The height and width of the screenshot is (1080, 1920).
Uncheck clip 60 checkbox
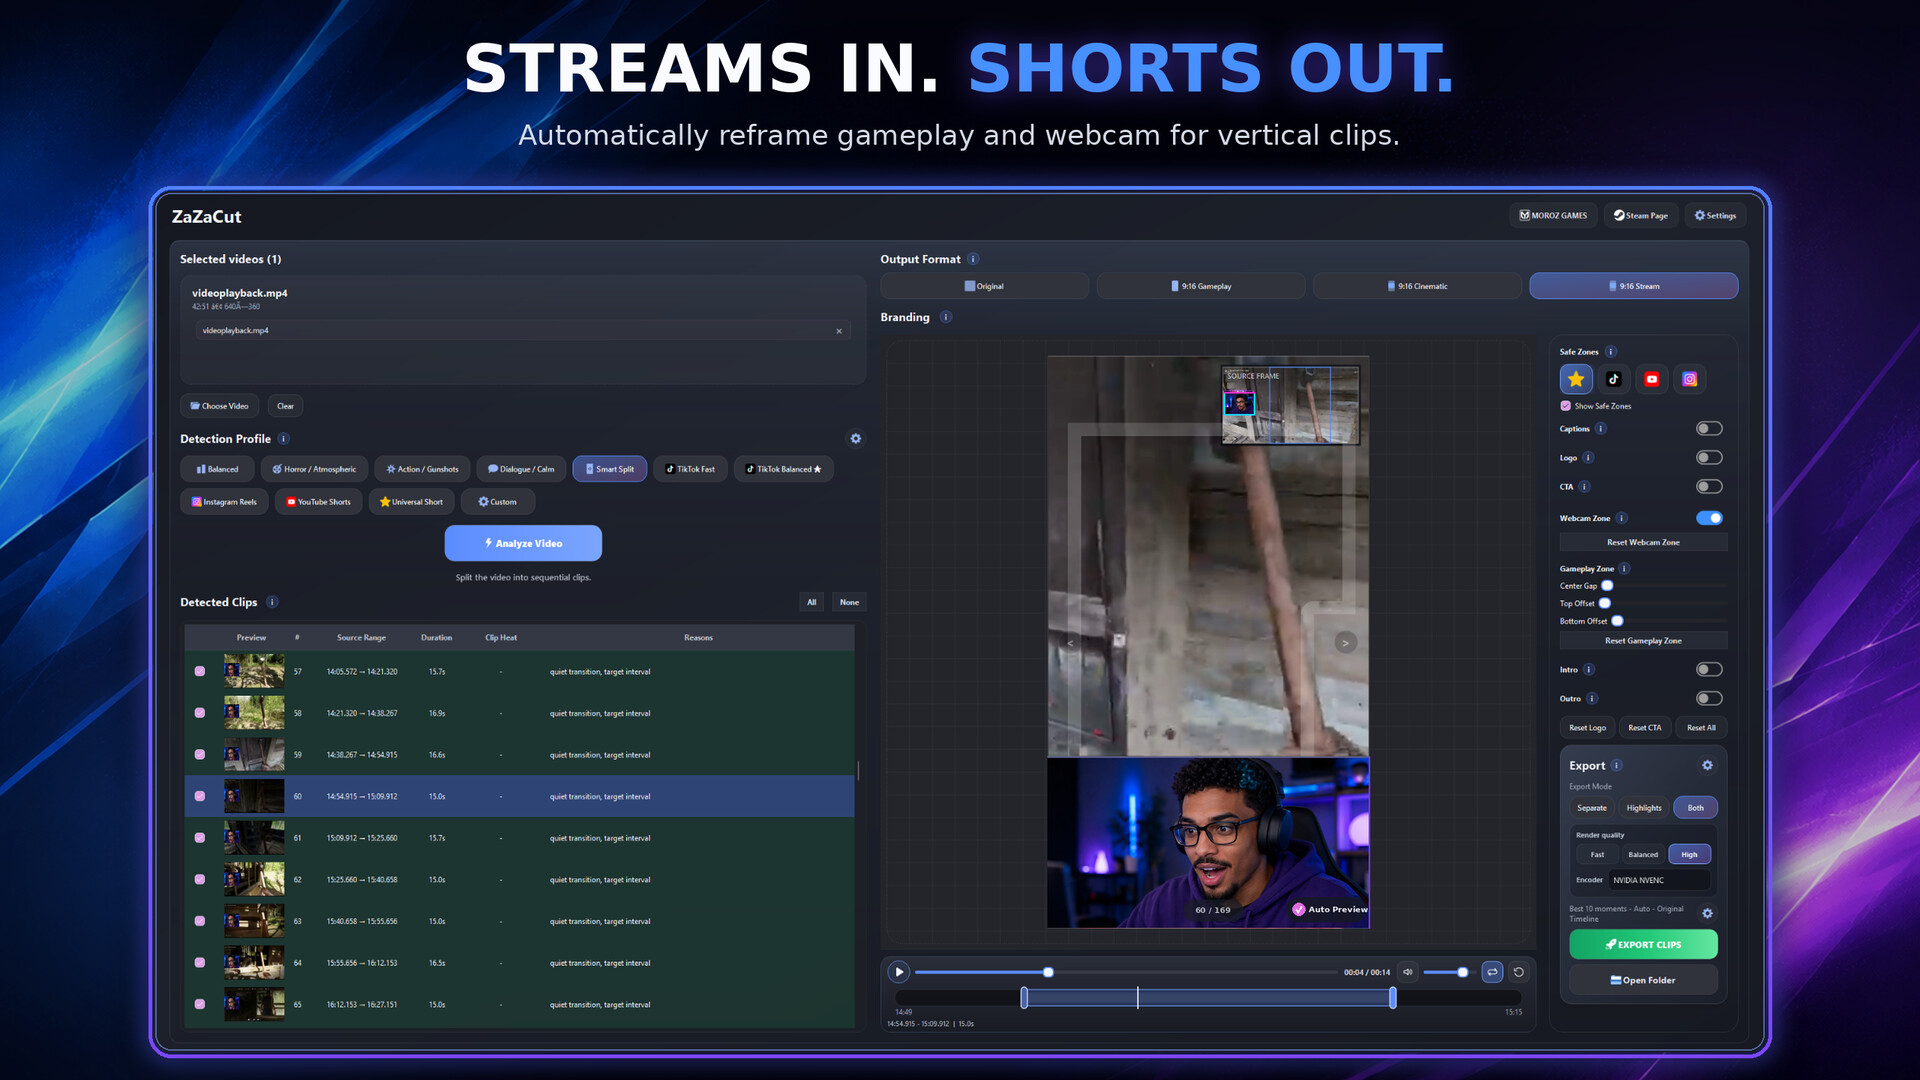(200, 797)
